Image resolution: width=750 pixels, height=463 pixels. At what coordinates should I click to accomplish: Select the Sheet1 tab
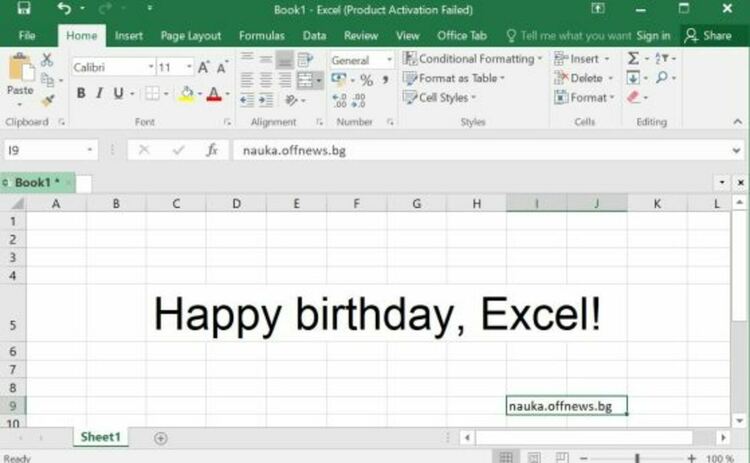click(100, 437)
